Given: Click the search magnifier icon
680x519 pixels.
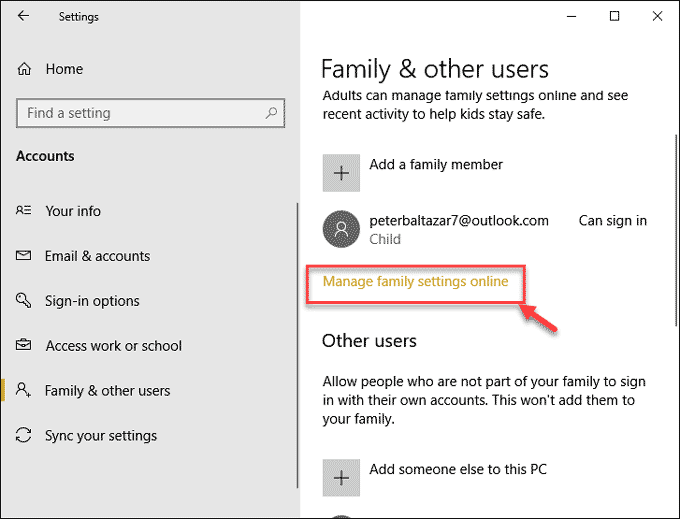Looking at the screenshot, I should click(x=271, y=113).
